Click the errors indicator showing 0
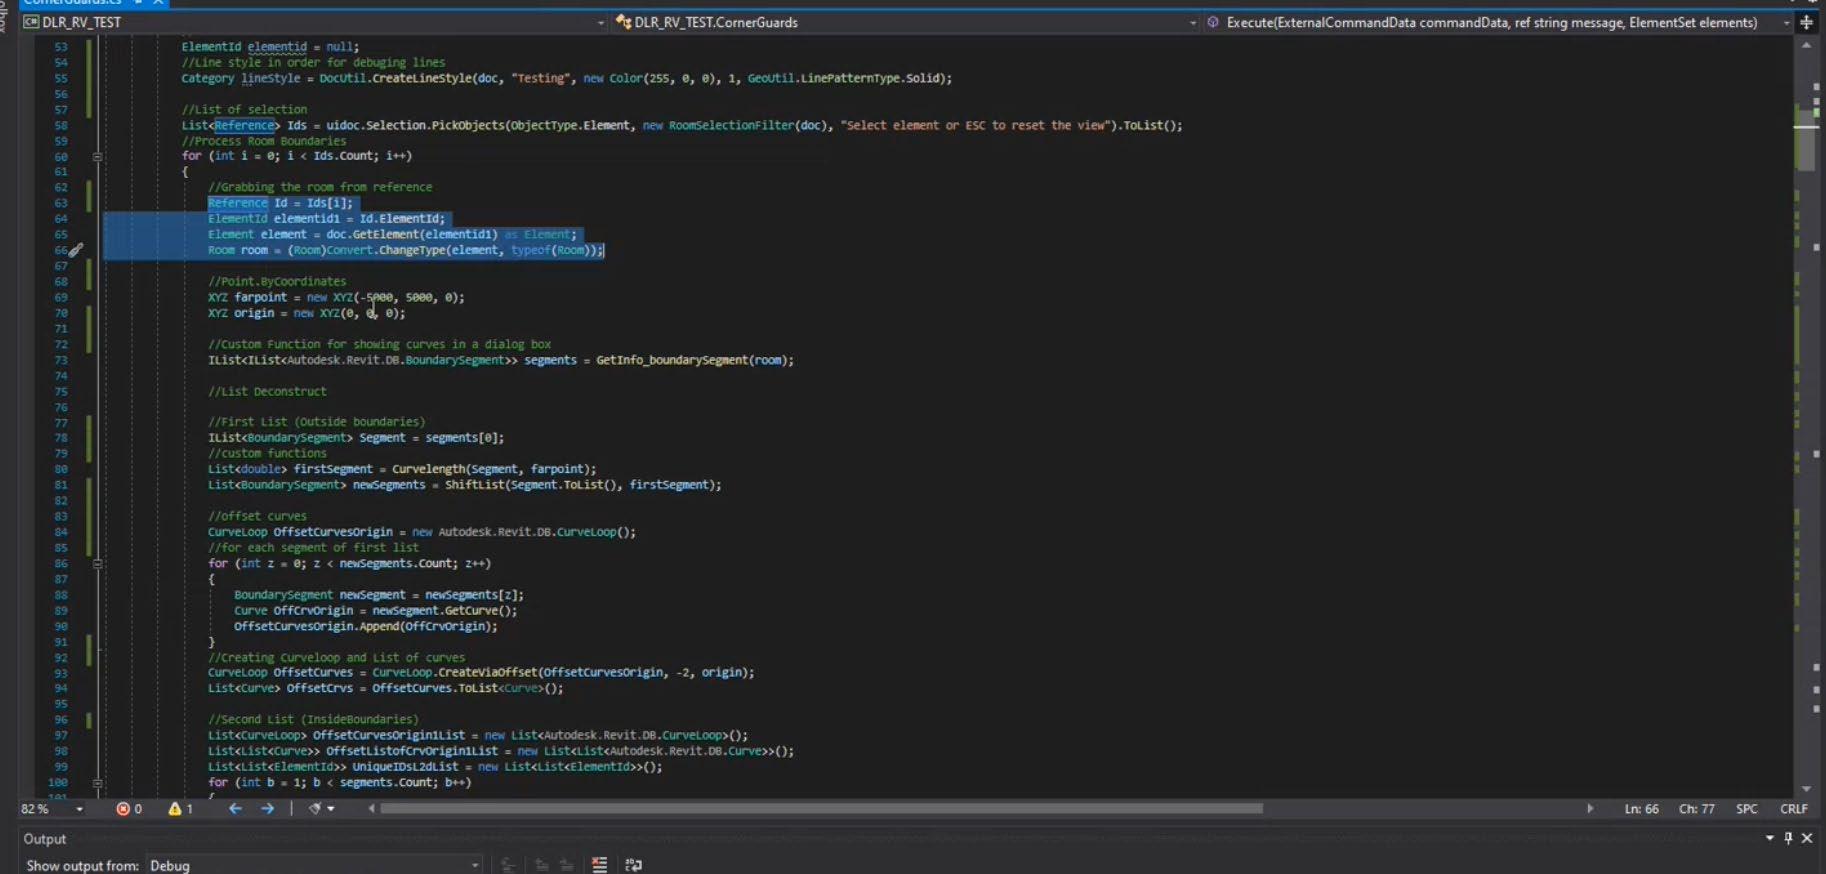 [x=129, y=809]
